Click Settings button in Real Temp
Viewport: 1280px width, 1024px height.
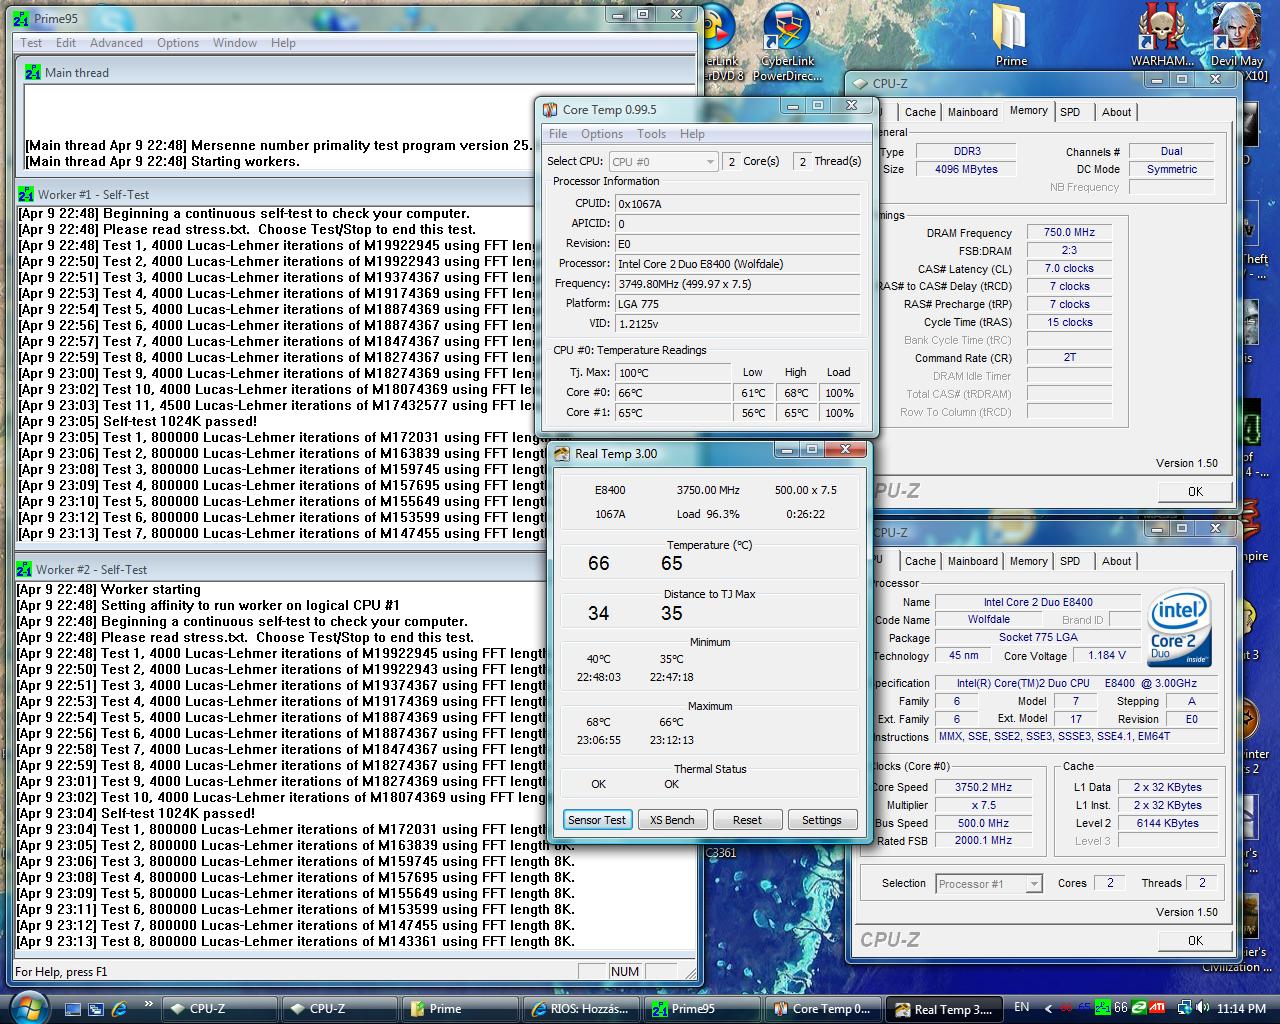[821, 820]
